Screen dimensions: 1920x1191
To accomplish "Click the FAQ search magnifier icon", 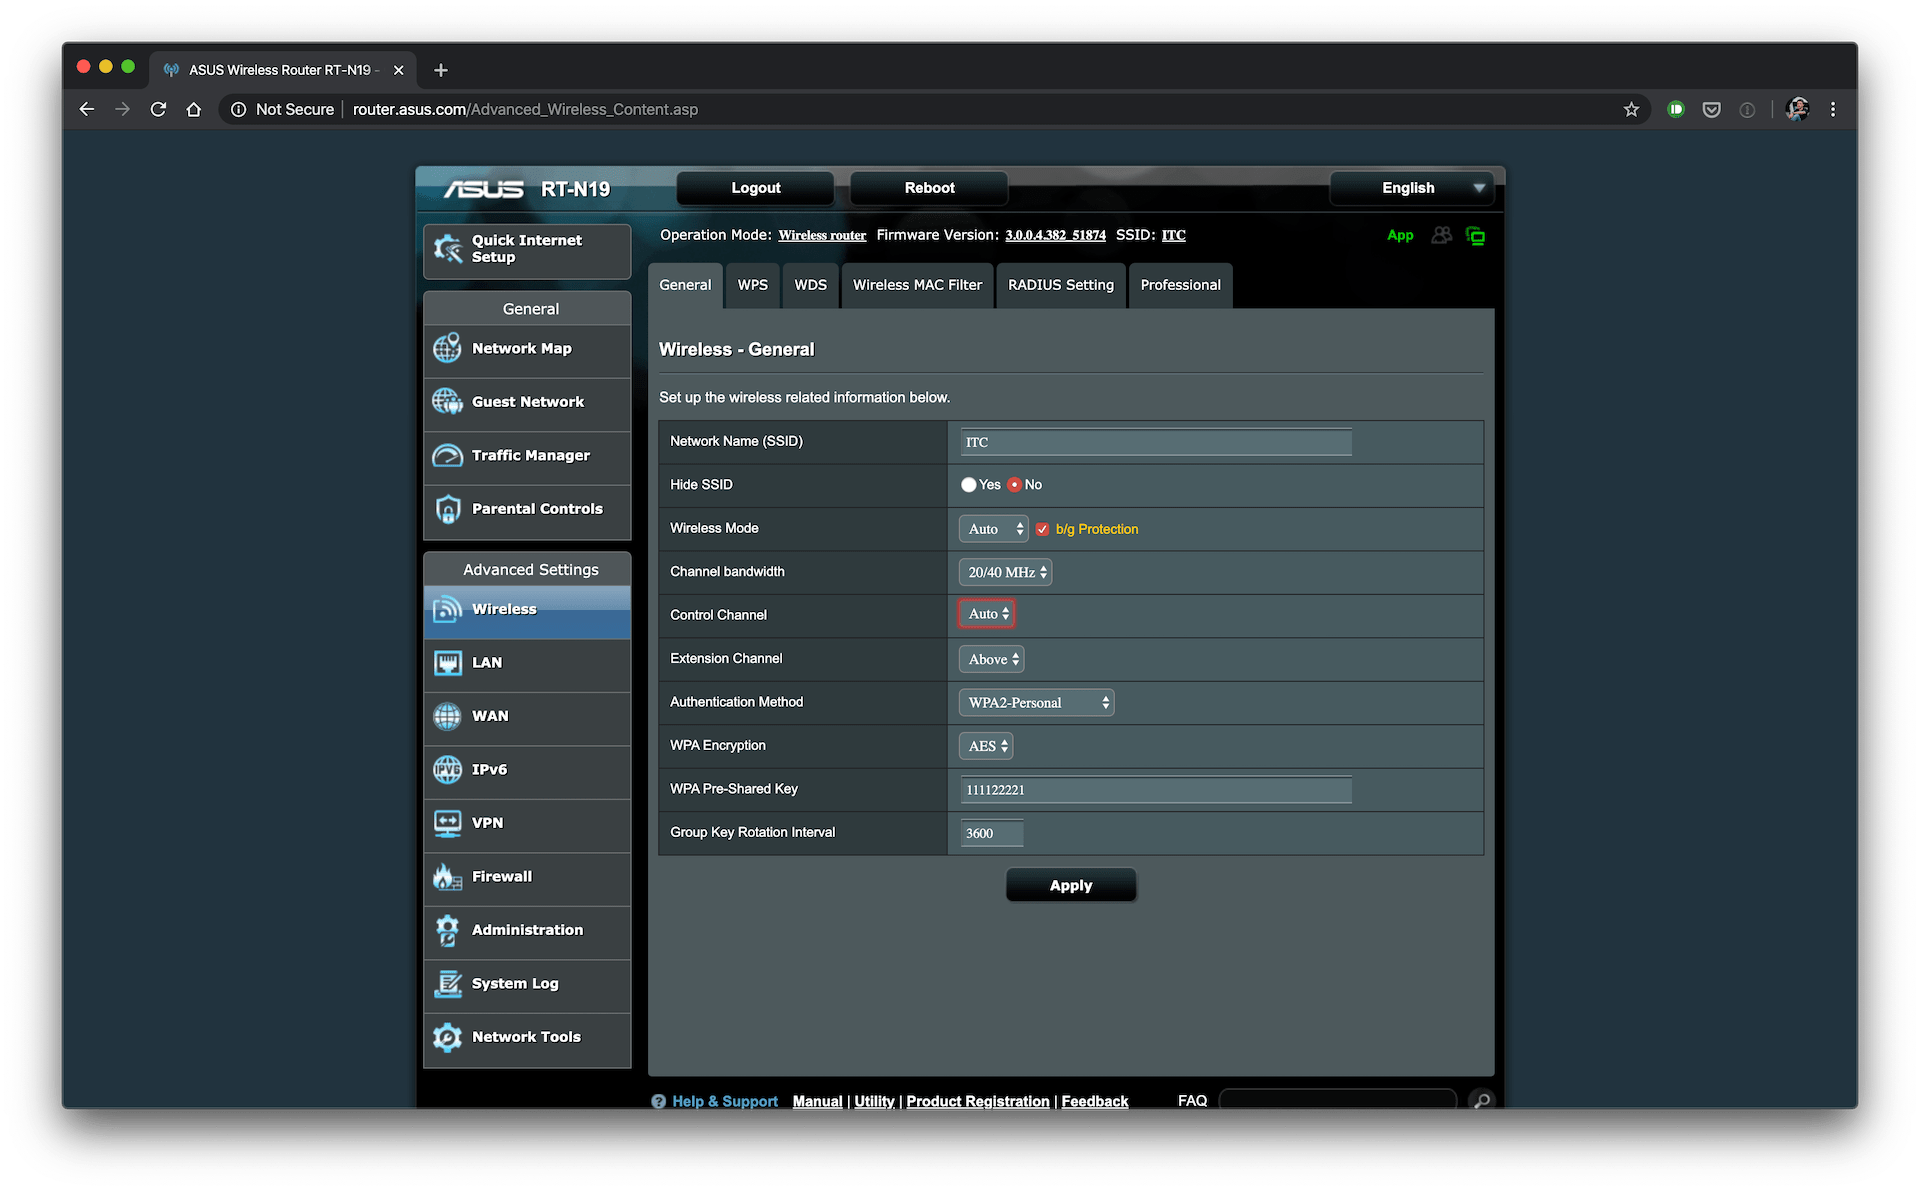I will (1481, 1100).
